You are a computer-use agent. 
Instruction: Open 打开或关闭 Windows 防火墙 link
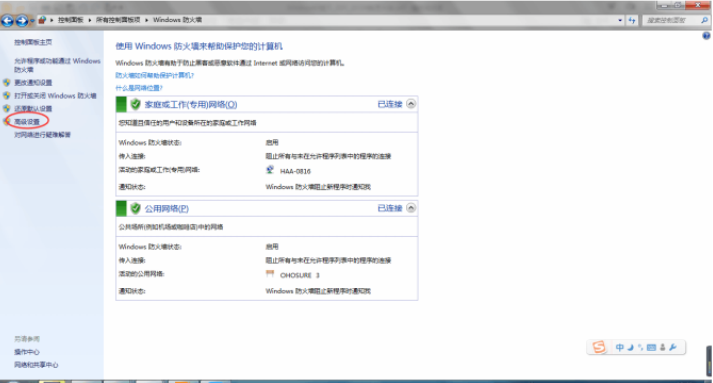(x=55, y=96)
